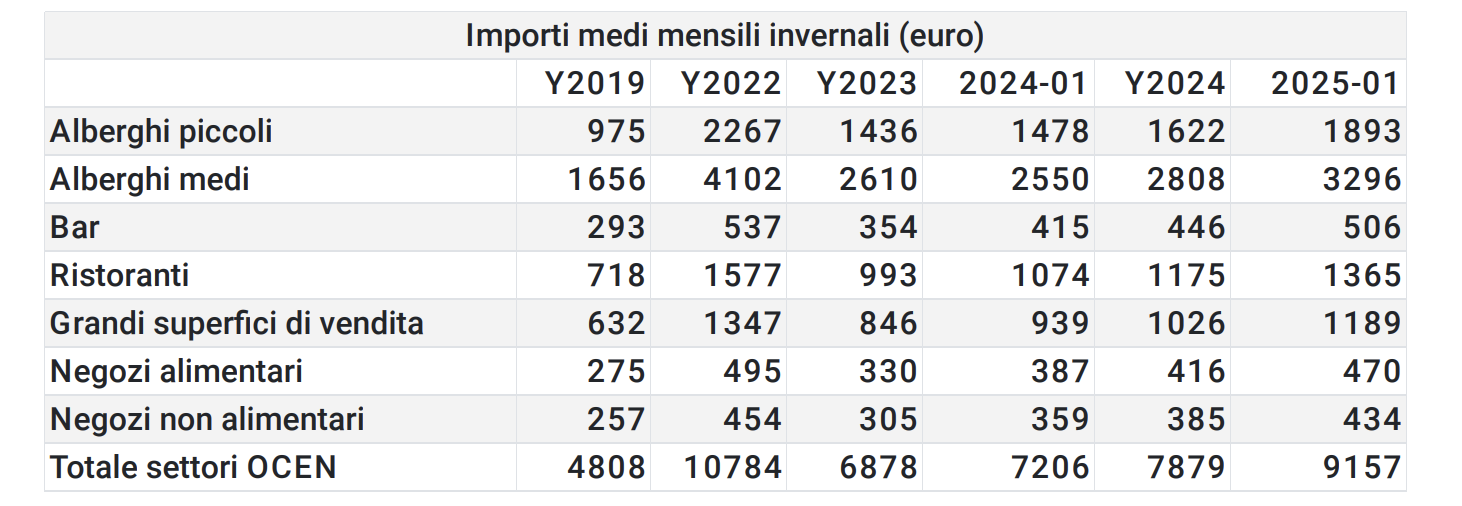Screen dimensions: 1462x506
Task: Select the Alberghi piccoli row label
Action: (x=161, y=131)
